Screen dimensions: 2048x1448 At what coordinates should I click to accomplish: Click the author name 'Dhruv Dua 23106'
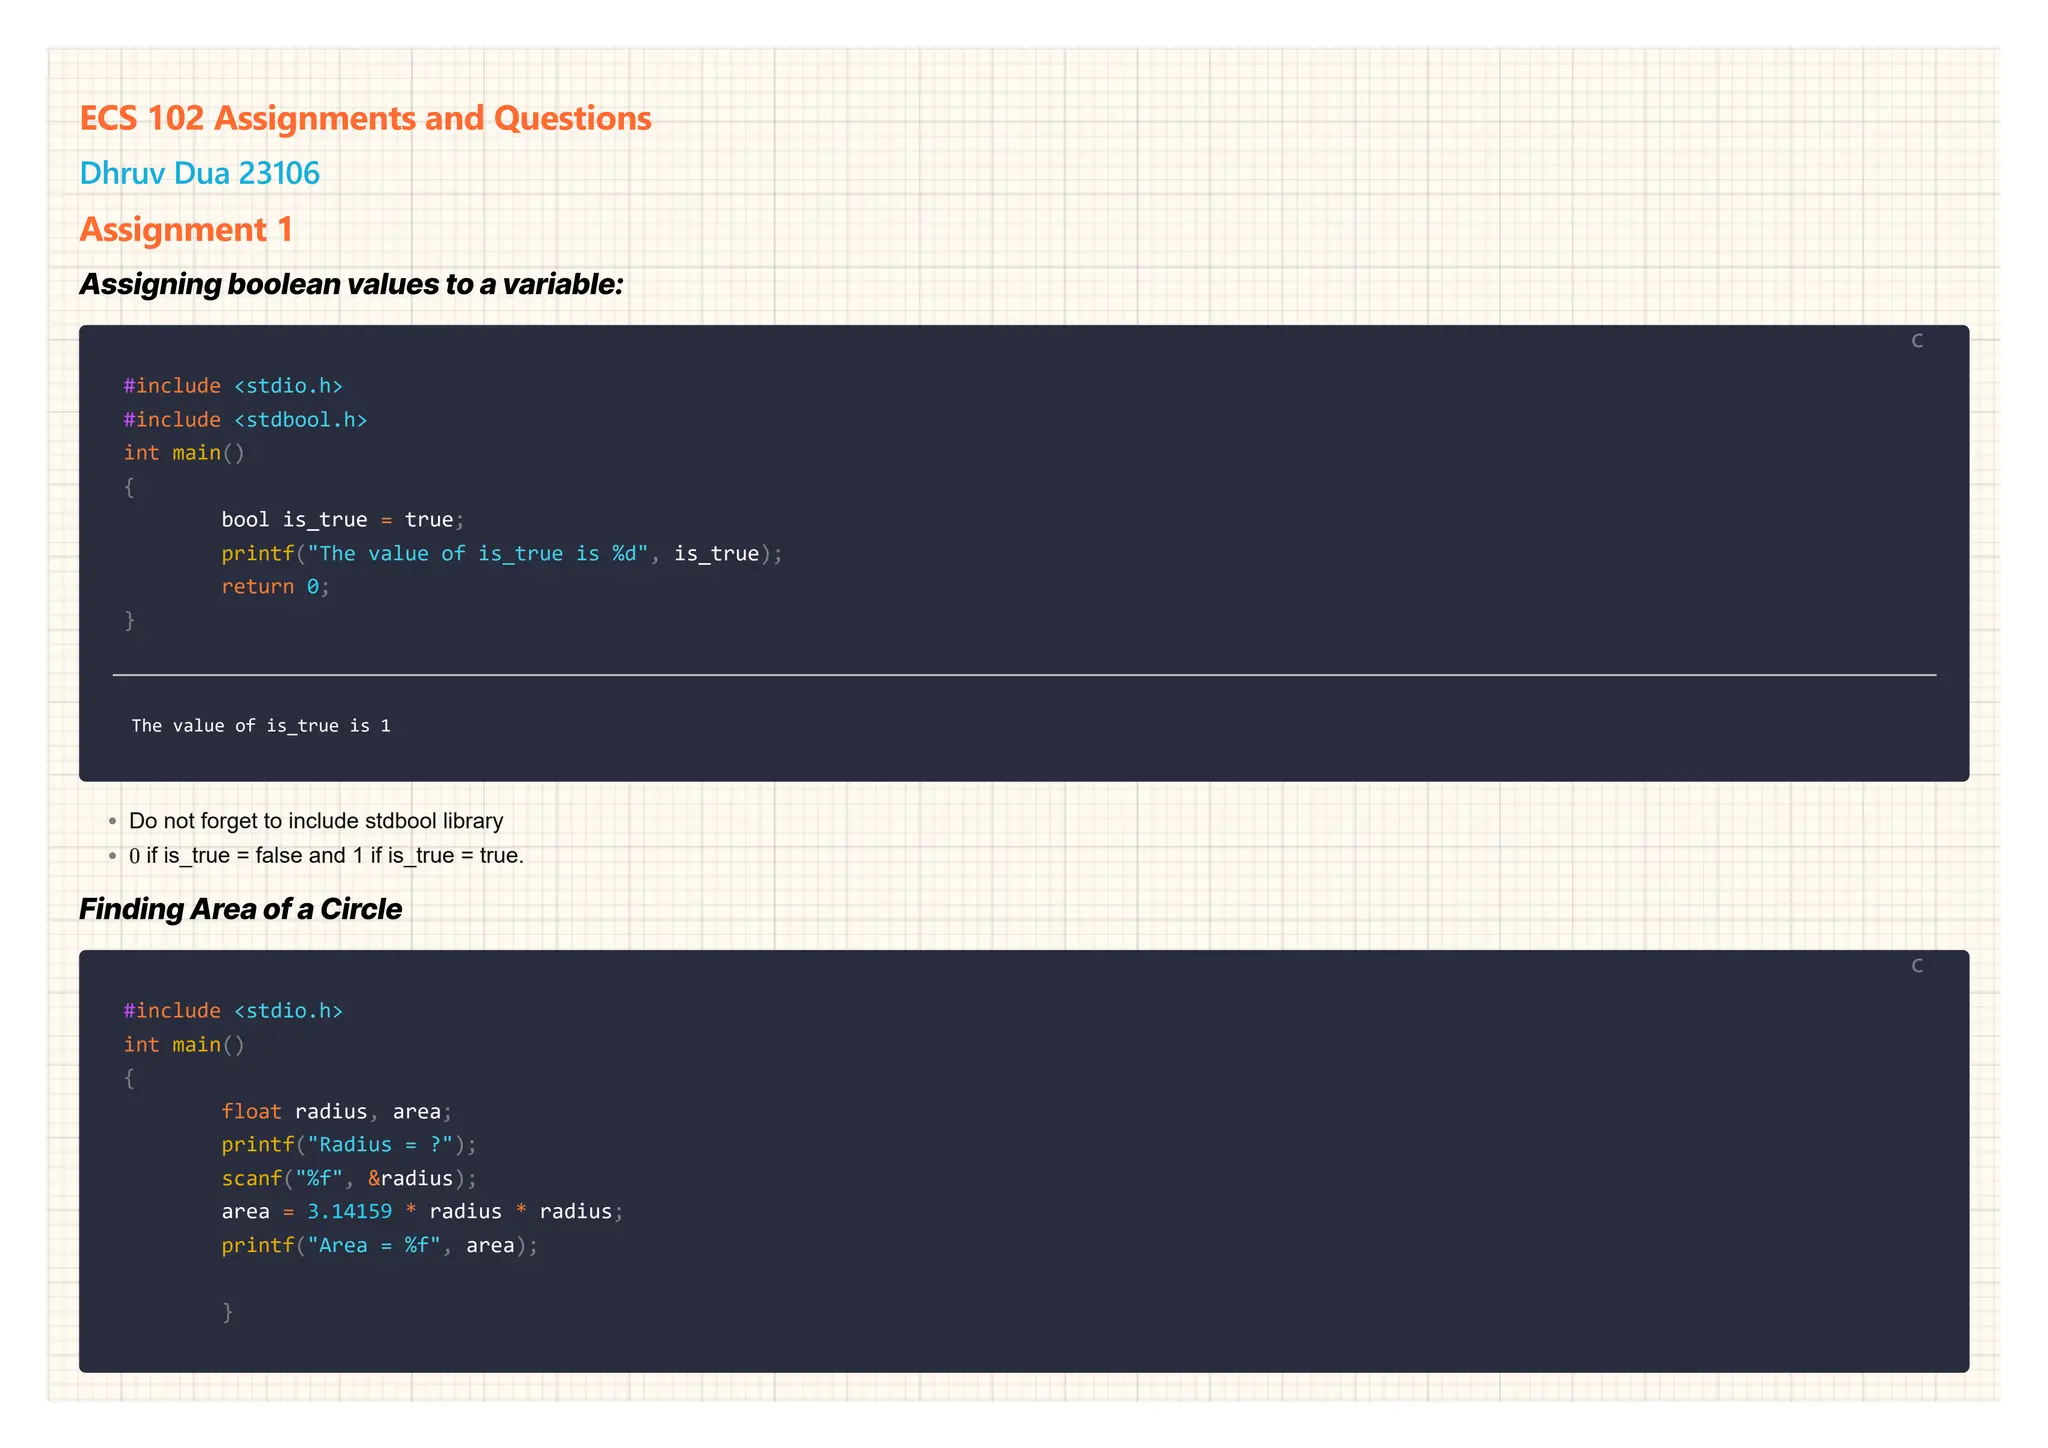[x=200, y=173]
